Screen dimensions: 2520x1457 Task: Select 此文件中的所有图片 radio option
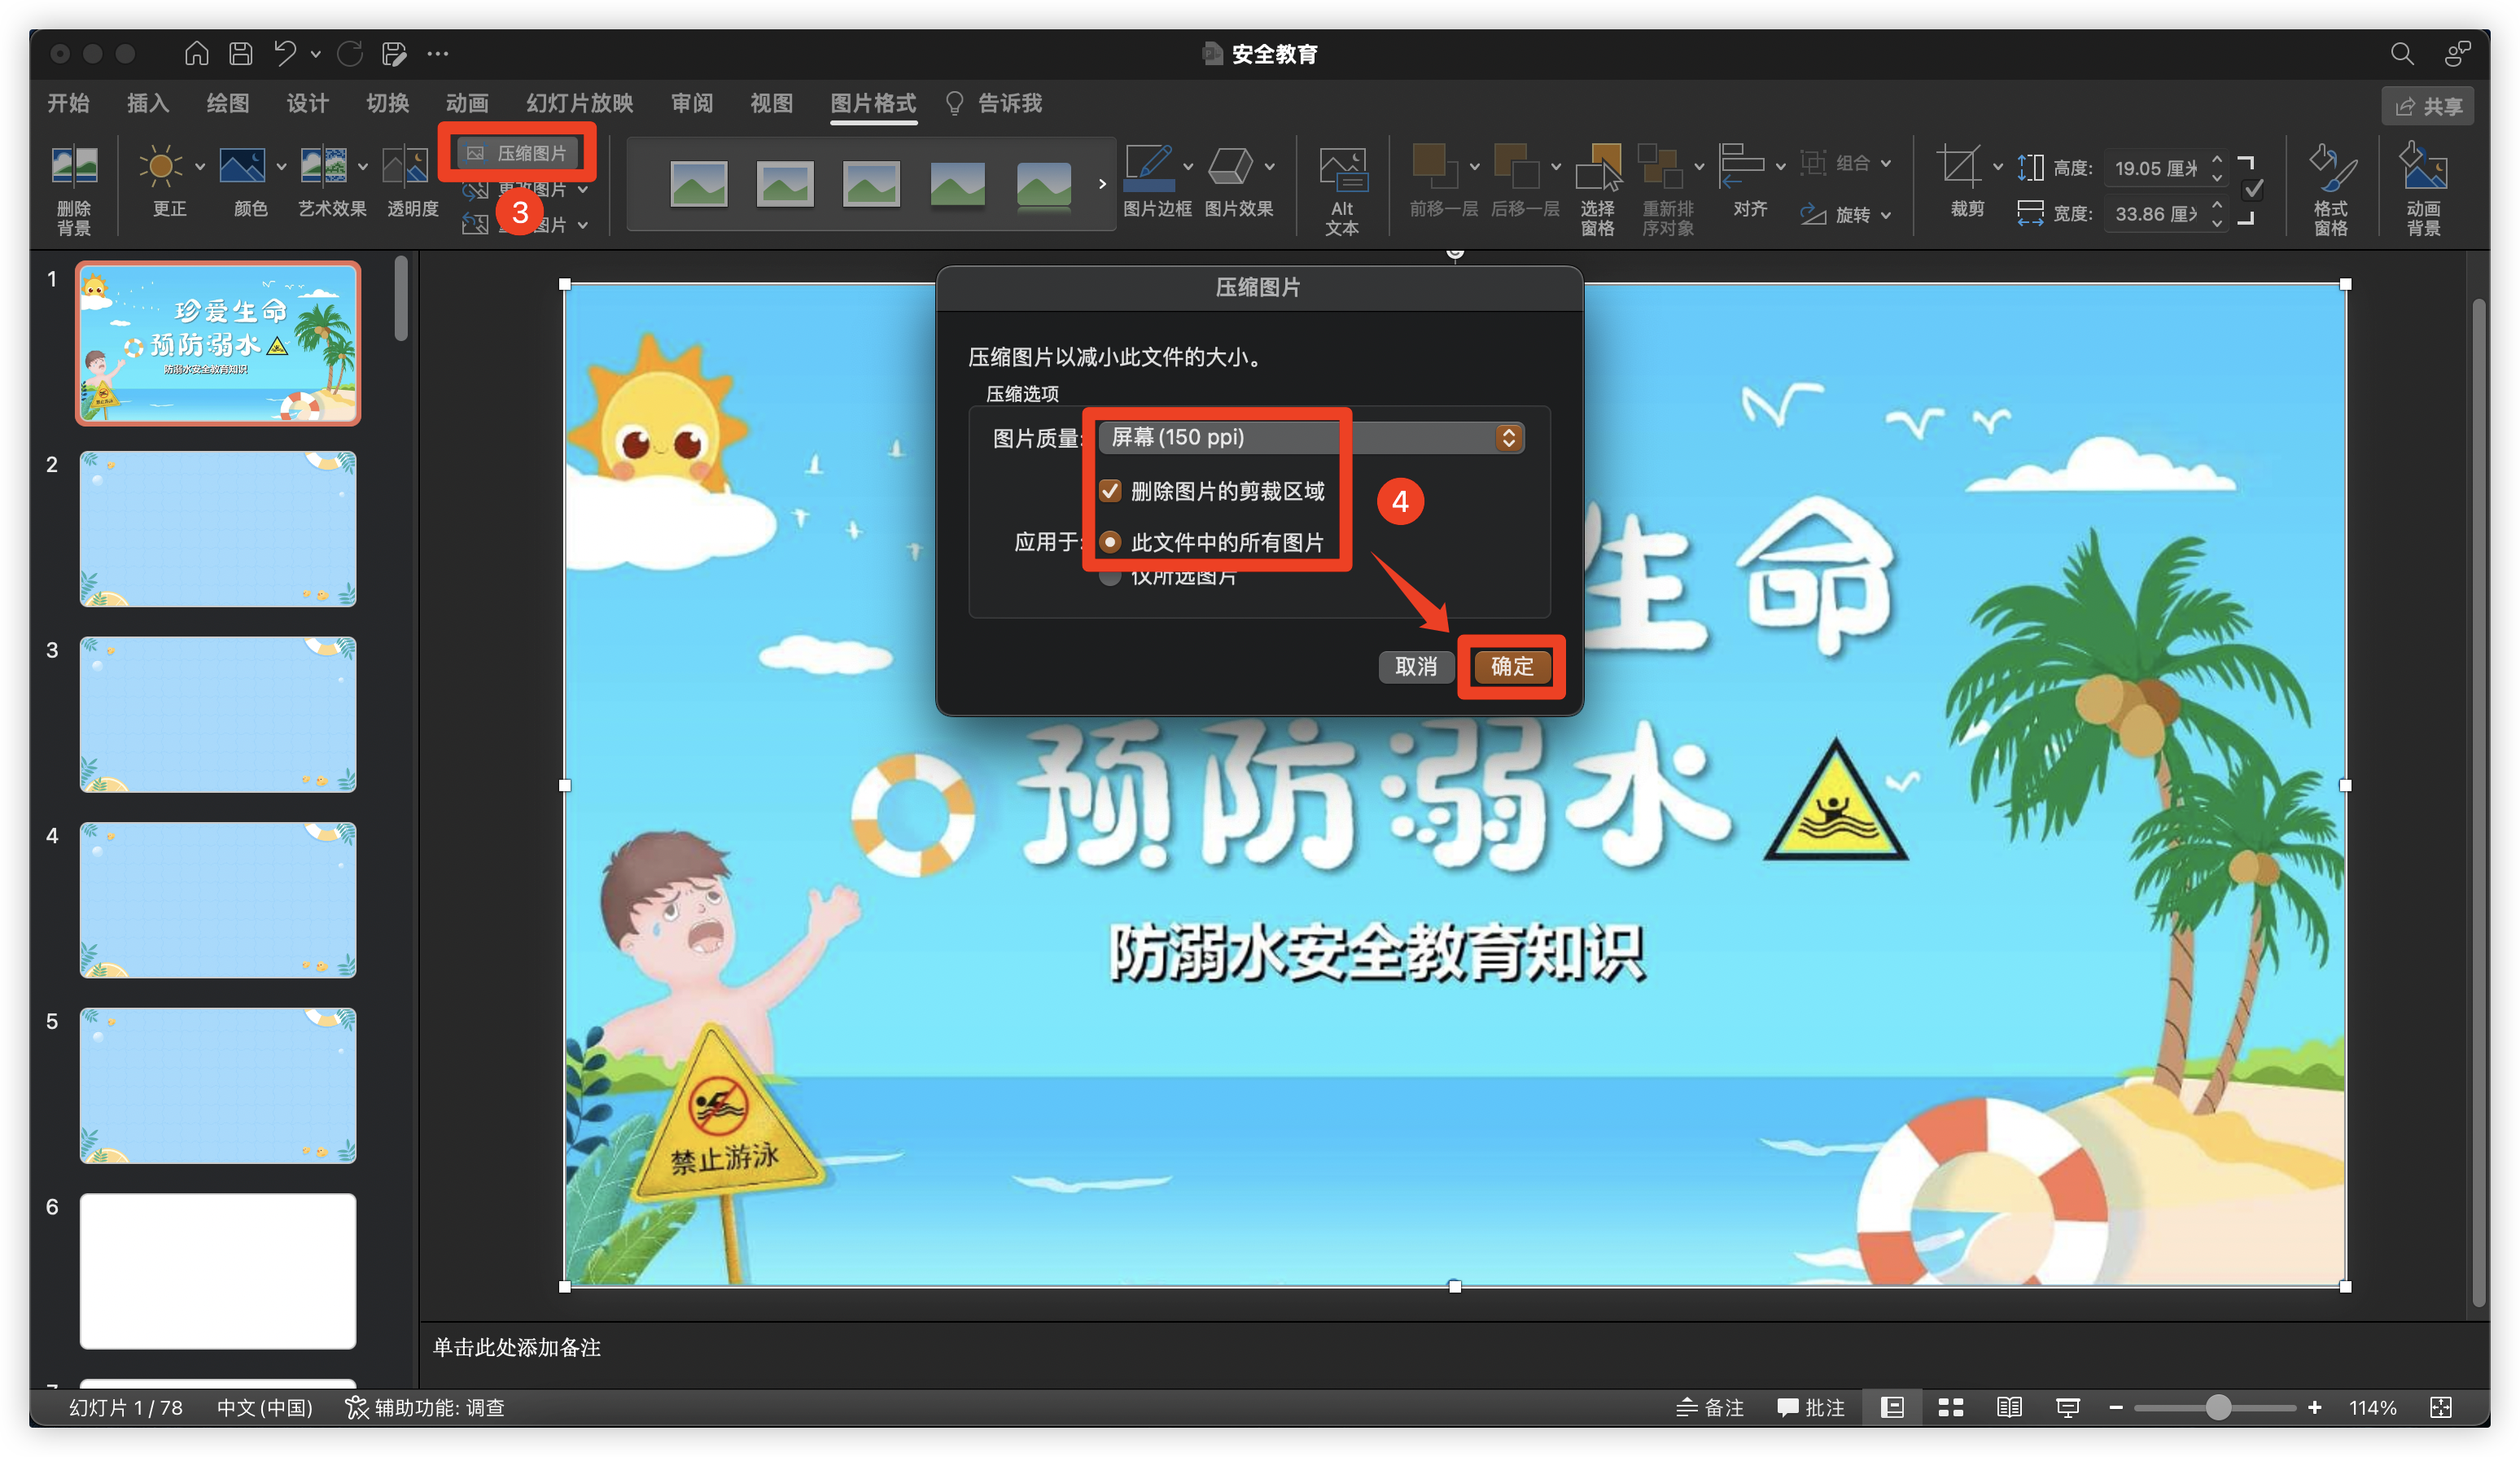coord(1110,542)
